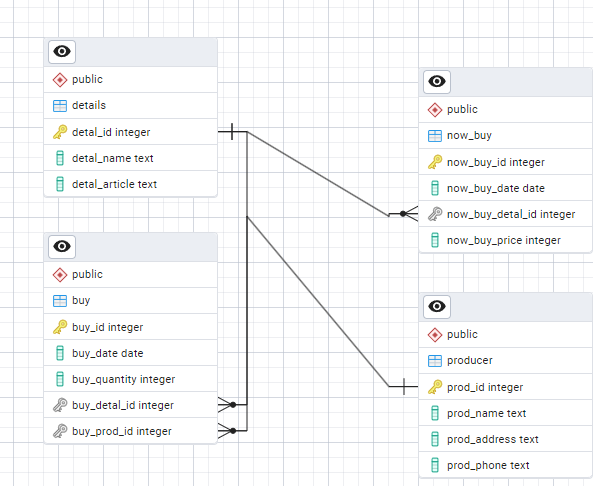Image resolution: width=593 pixels, height=486 pixels.
Task: Toggle the eye button on details table
Action: (x=62, y=52)
